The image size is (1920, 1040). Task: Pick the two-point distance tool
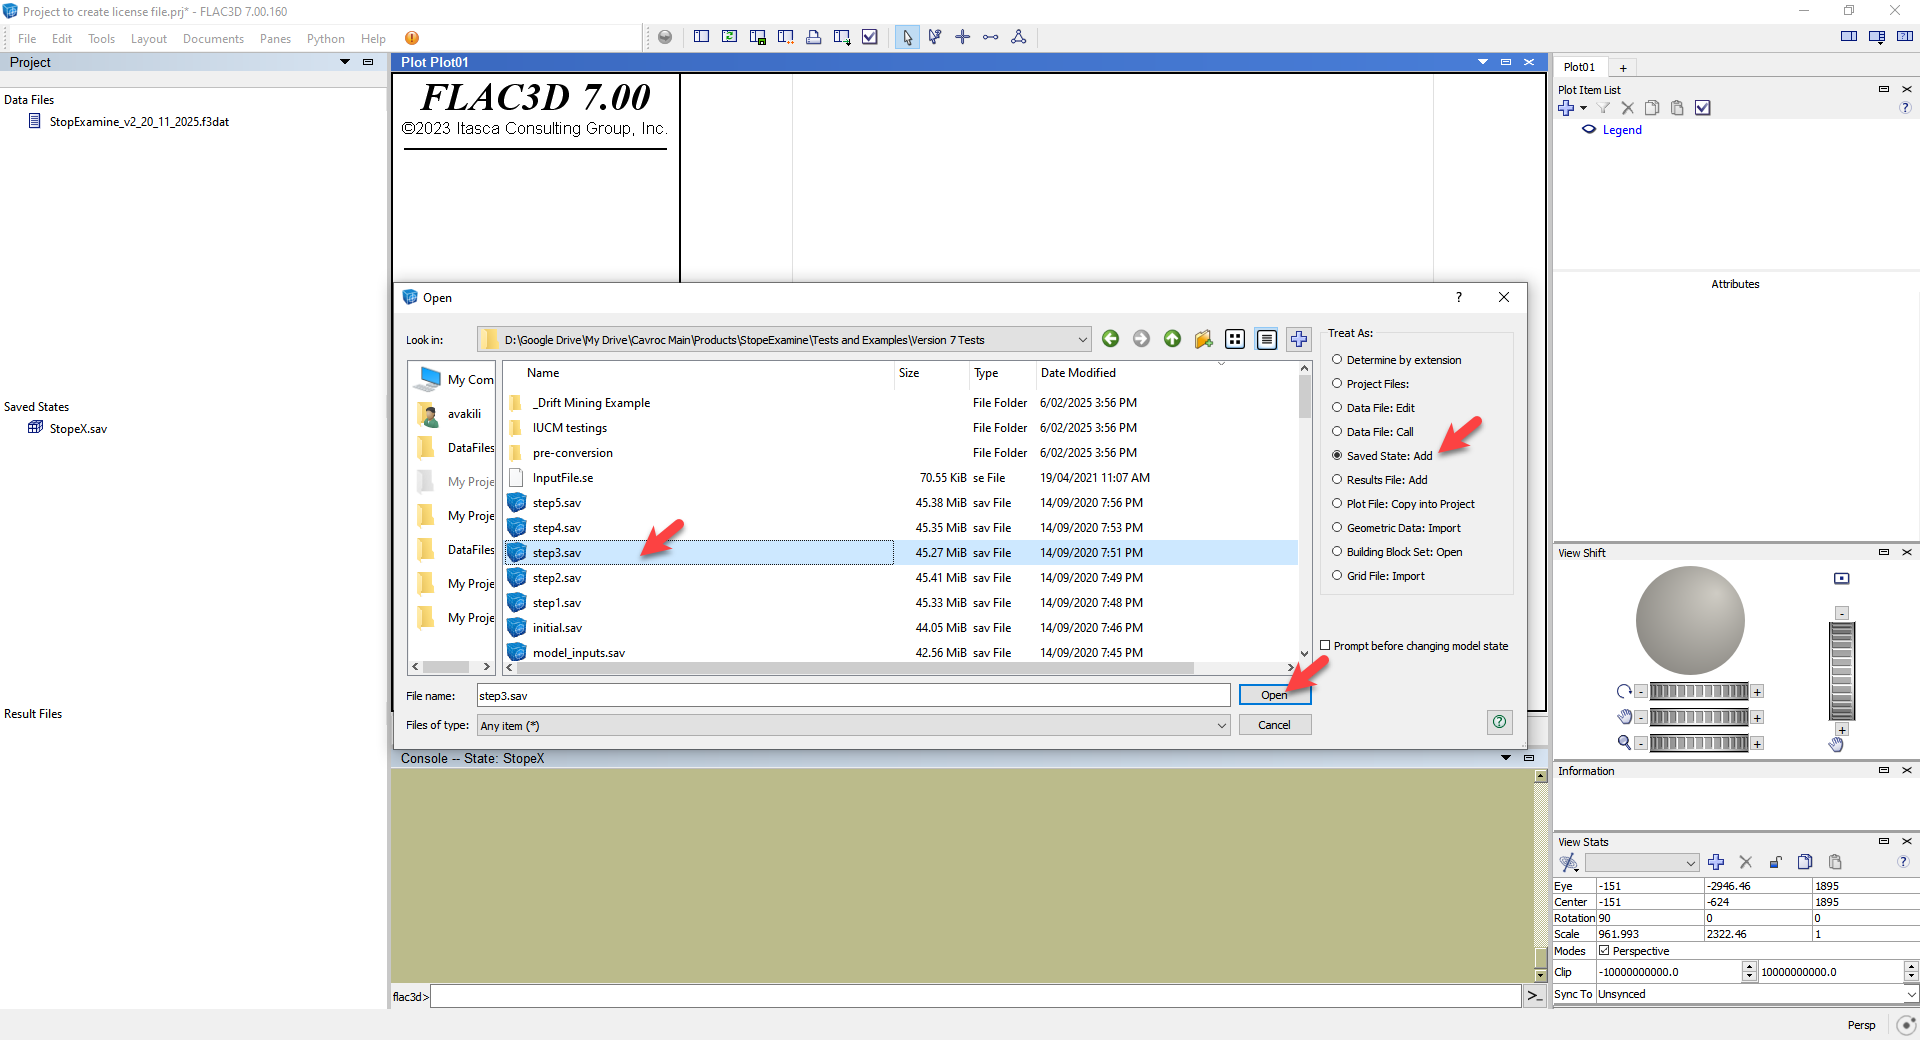tap(991, 37)
